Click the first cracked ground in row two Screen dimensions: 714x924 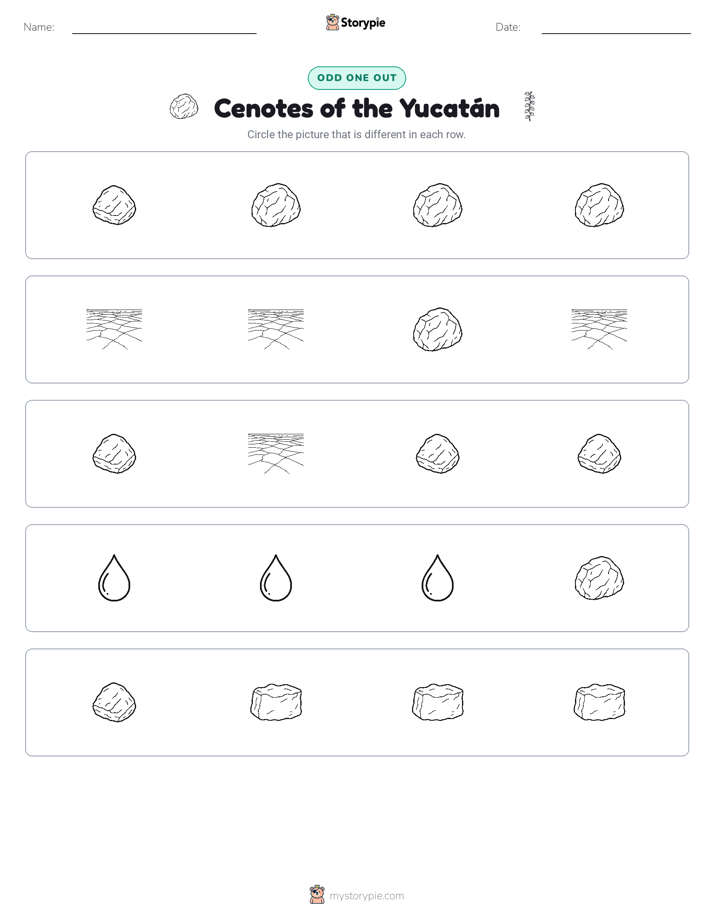point(114,329)
